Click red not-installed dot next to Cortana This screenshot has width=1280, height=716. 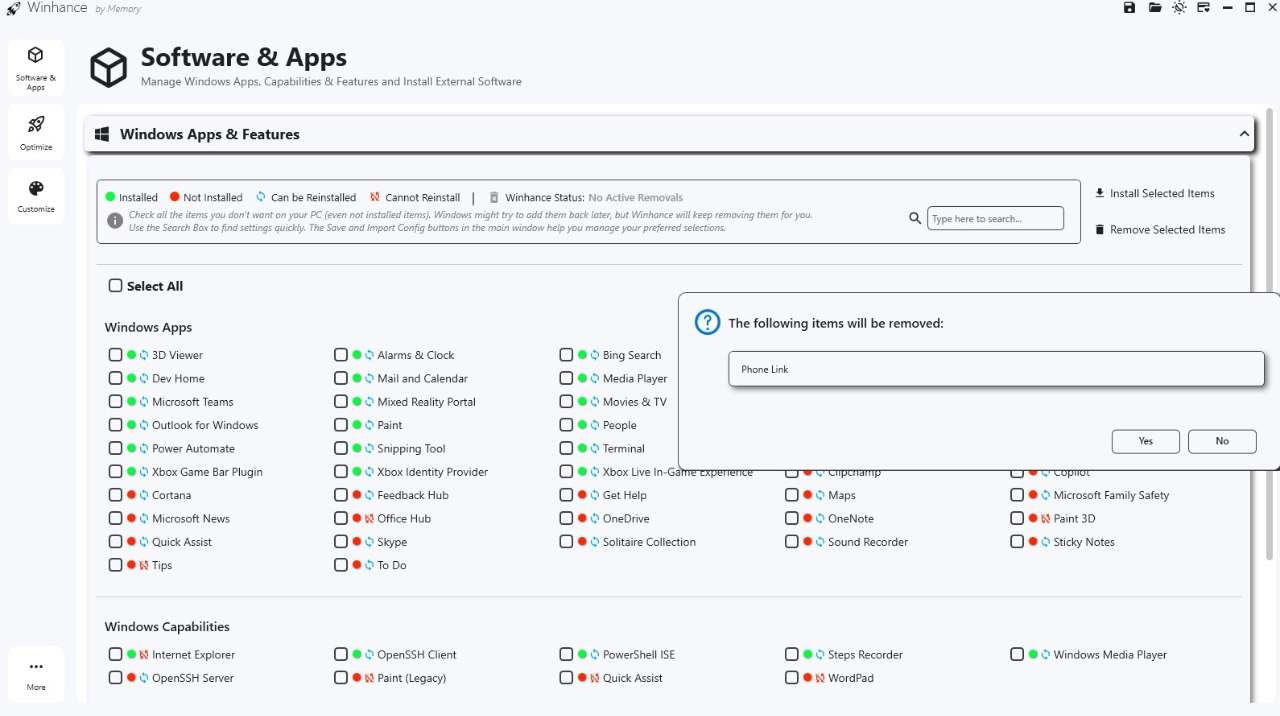point(131,495)
